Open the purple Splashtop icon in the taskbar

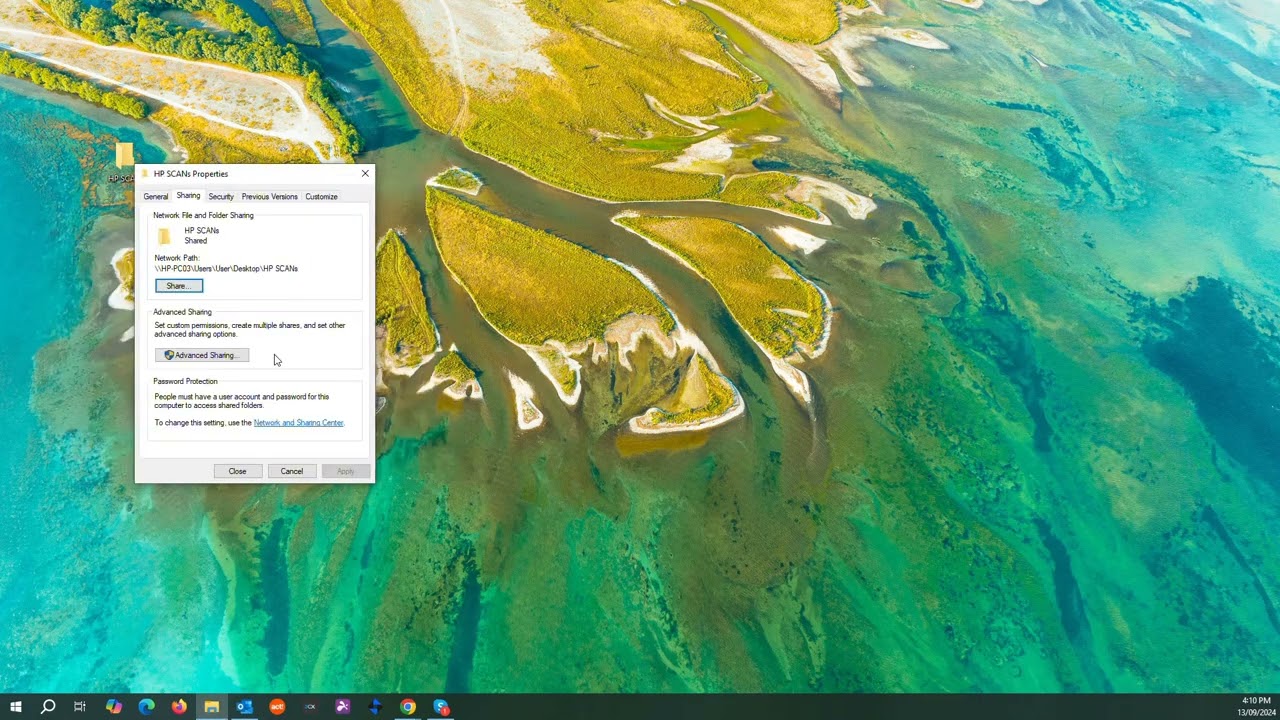[342, 707]
